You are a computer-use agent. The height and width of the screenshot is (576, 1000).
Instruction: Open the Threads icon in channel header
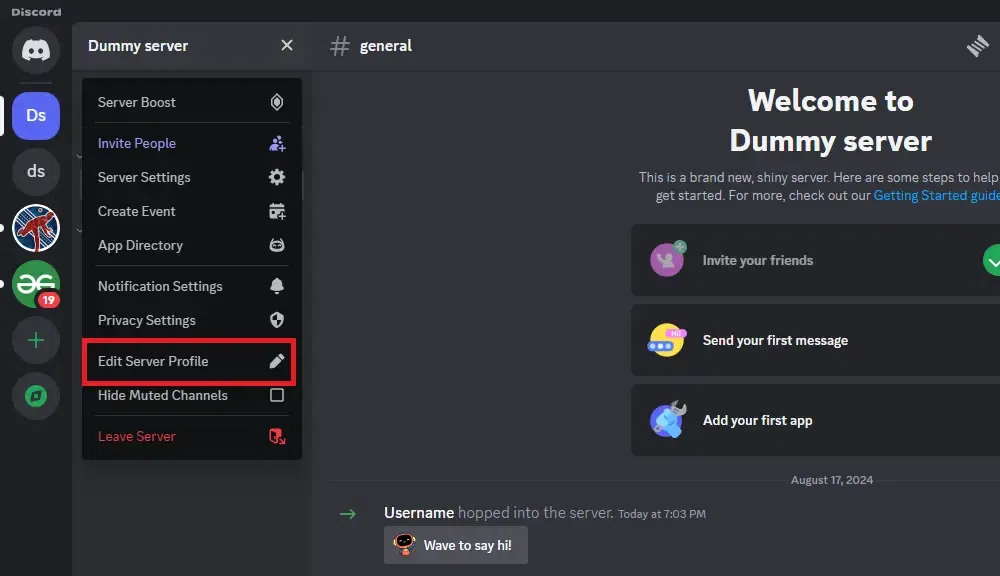pyautogui.click(x=977, y=46)
